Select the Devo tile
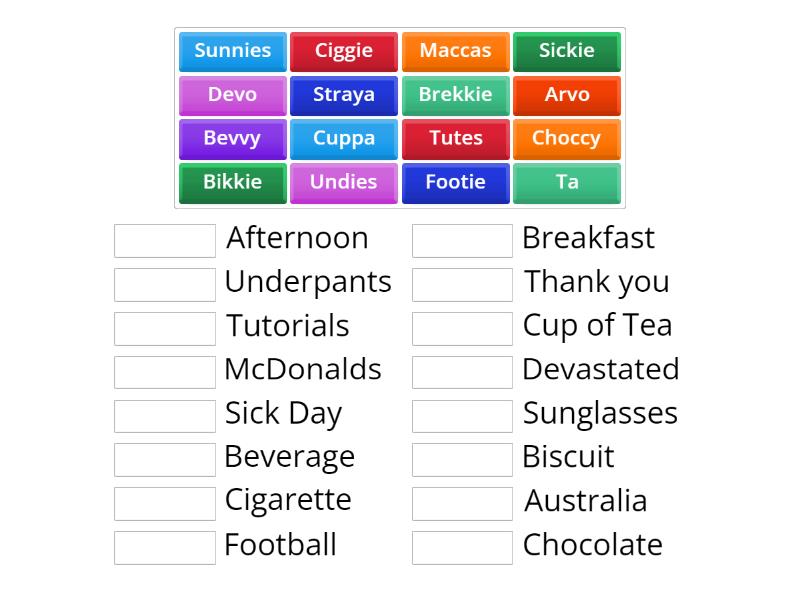Viewport: 800px width, 600px height. [232, 95]
